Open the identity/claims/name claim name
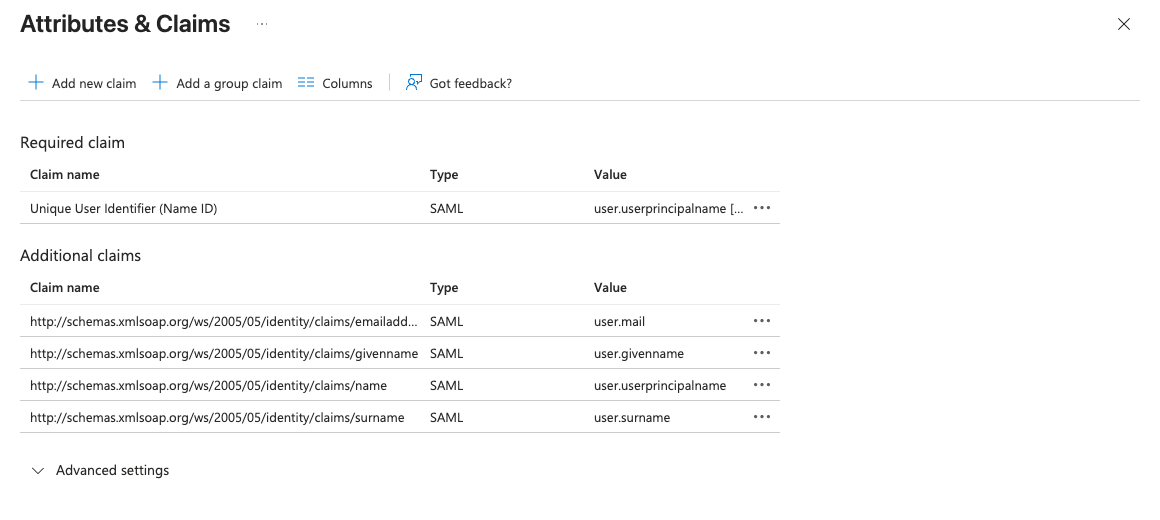1160x520 pixels. (x=209, y=385)
